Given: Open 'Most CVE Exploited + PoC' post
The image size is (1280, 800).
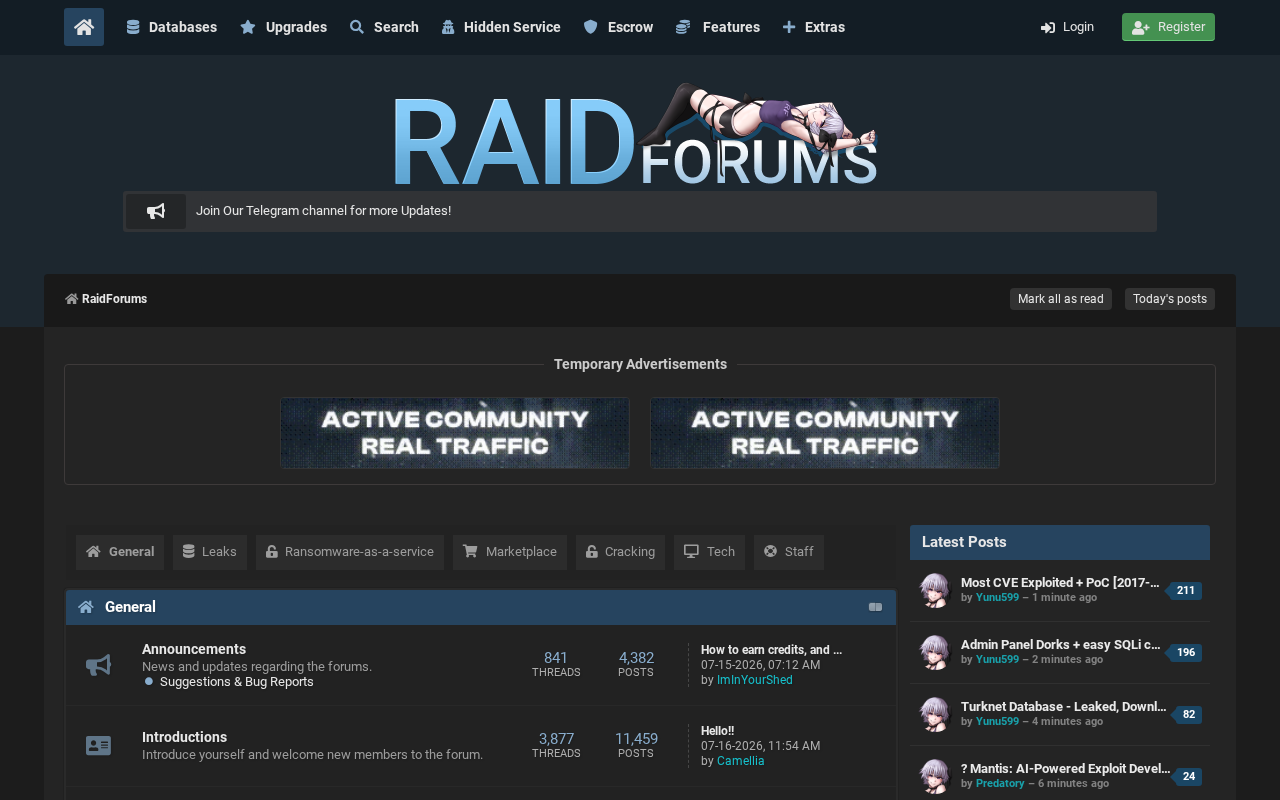Looking at the screenshot, I should 1060,583.
